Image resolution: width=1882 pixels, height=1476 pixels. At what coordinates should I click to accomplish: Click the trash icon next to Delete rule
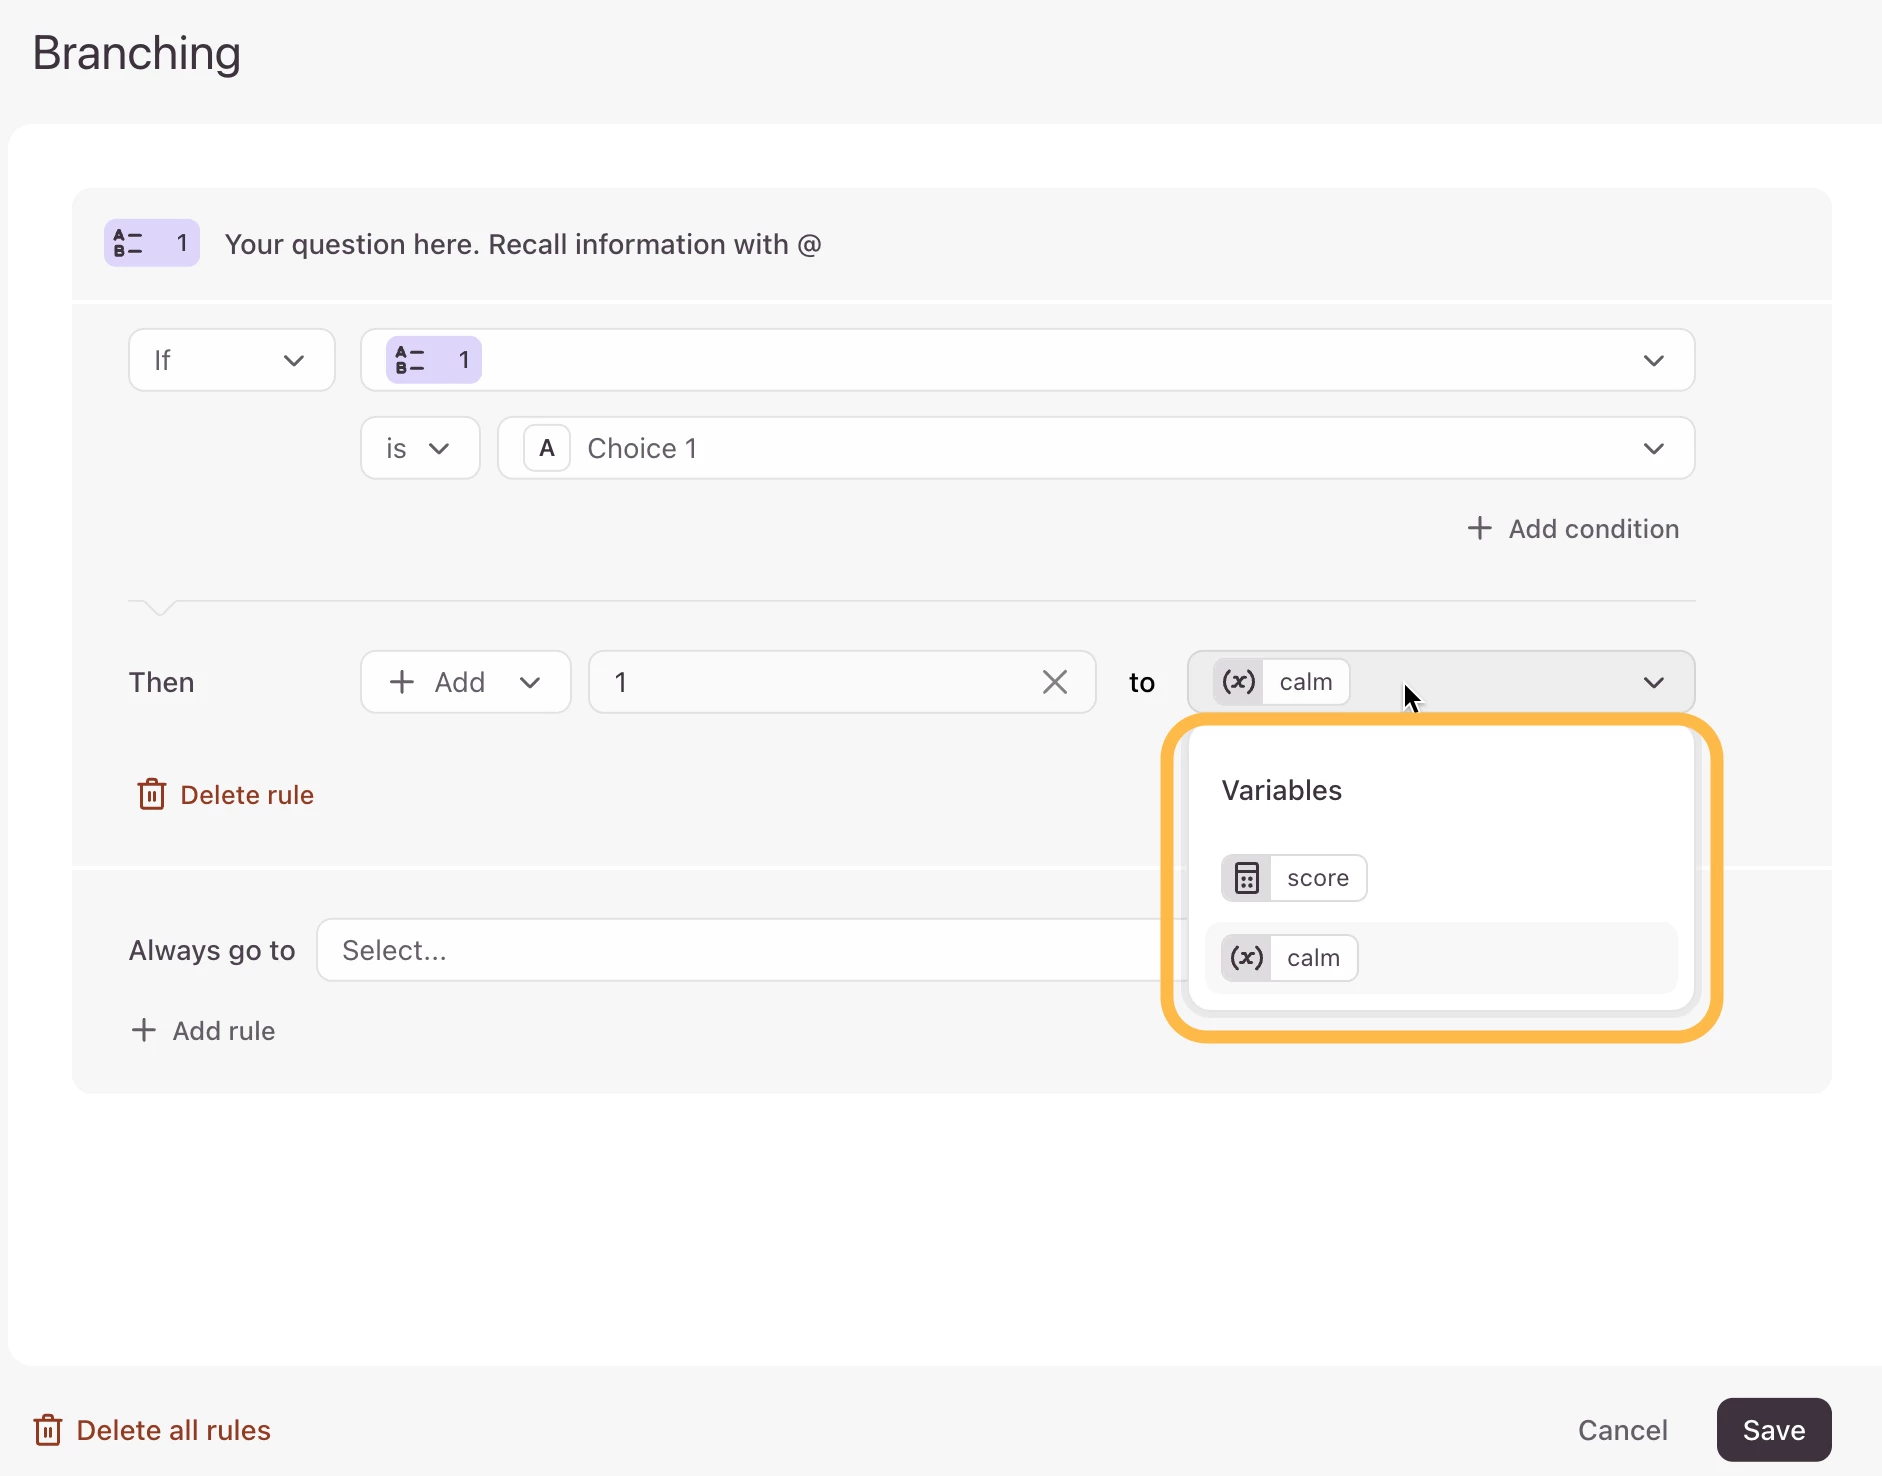click(151, 795)
